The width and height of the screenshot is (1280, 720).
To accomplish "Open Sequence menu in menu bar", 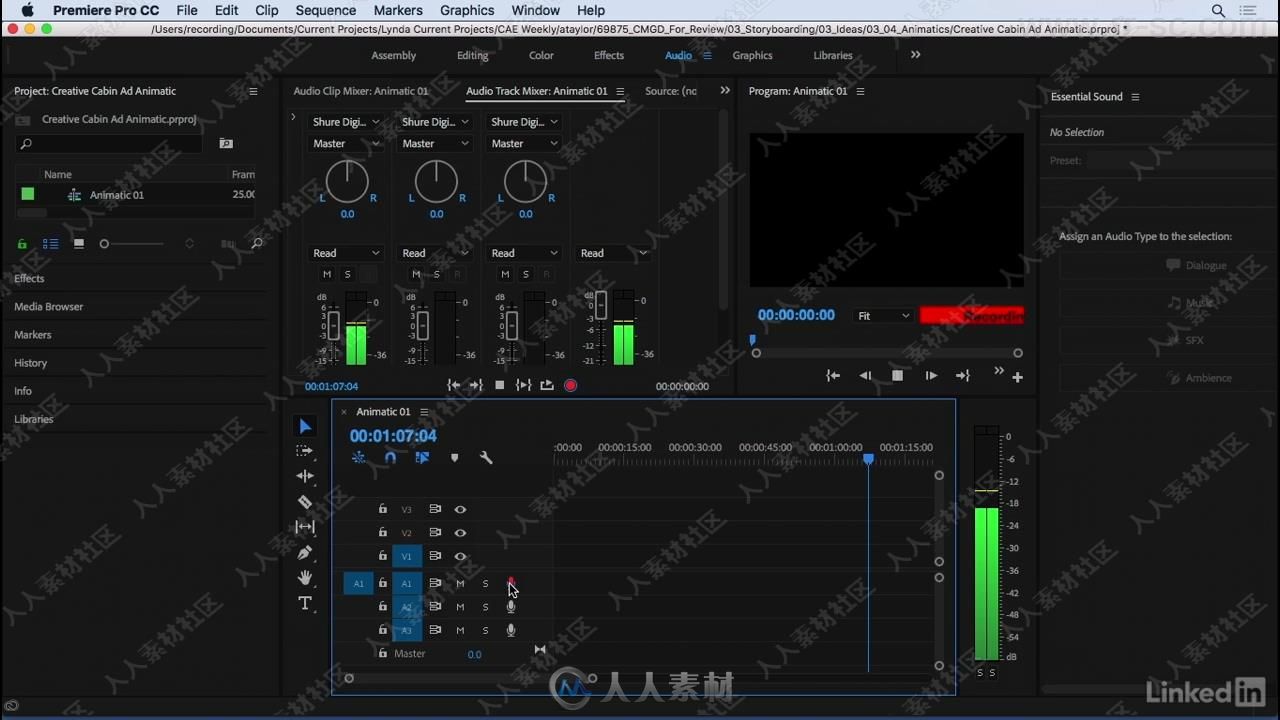I will click(x=326, y=10).
